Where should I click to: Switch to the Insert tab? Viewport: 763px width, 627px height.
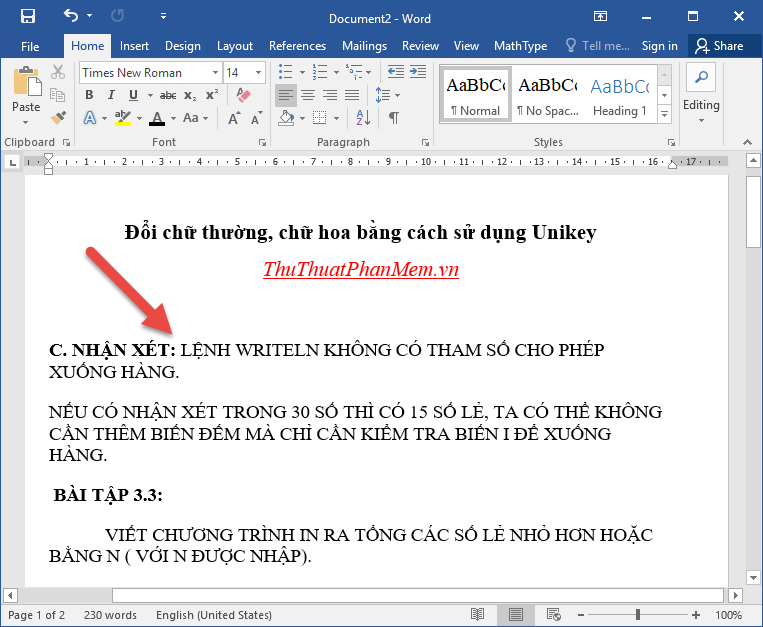[134, 46]
